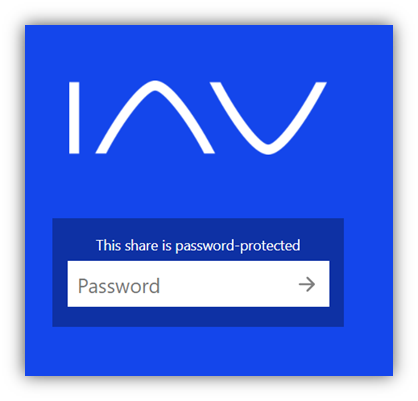Click the word 'is' in the notice

point(167,245)
